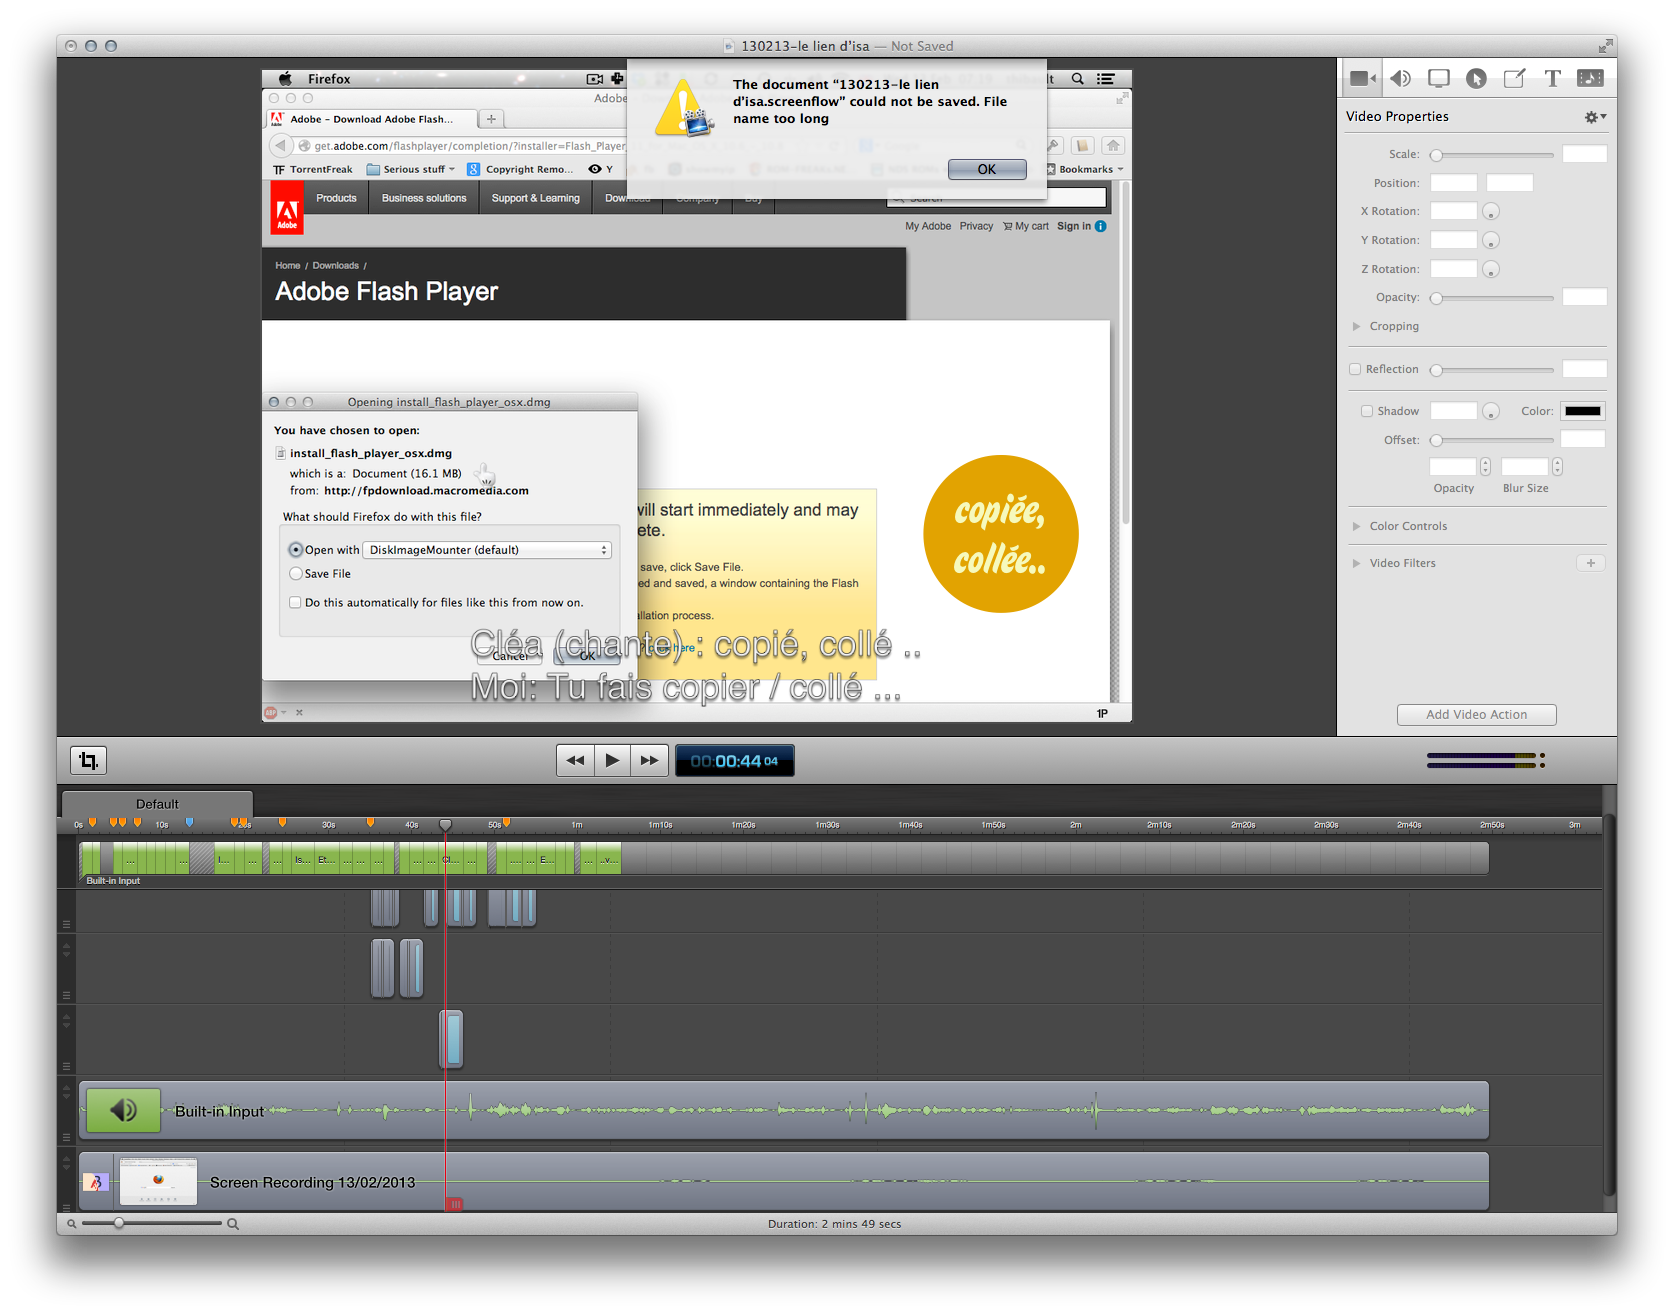1674x1314 pixels.
Task: Turn the X Rotation dial
Action: click(x=1491, y=212)
